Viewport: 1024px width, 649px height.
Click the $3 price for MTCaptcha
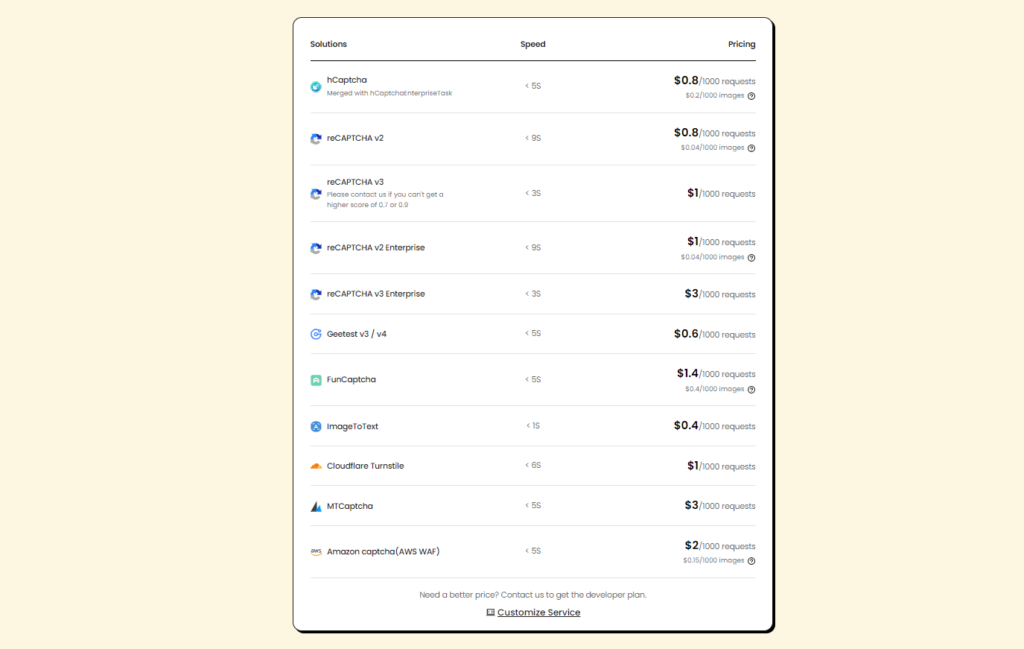pos(691,506)
